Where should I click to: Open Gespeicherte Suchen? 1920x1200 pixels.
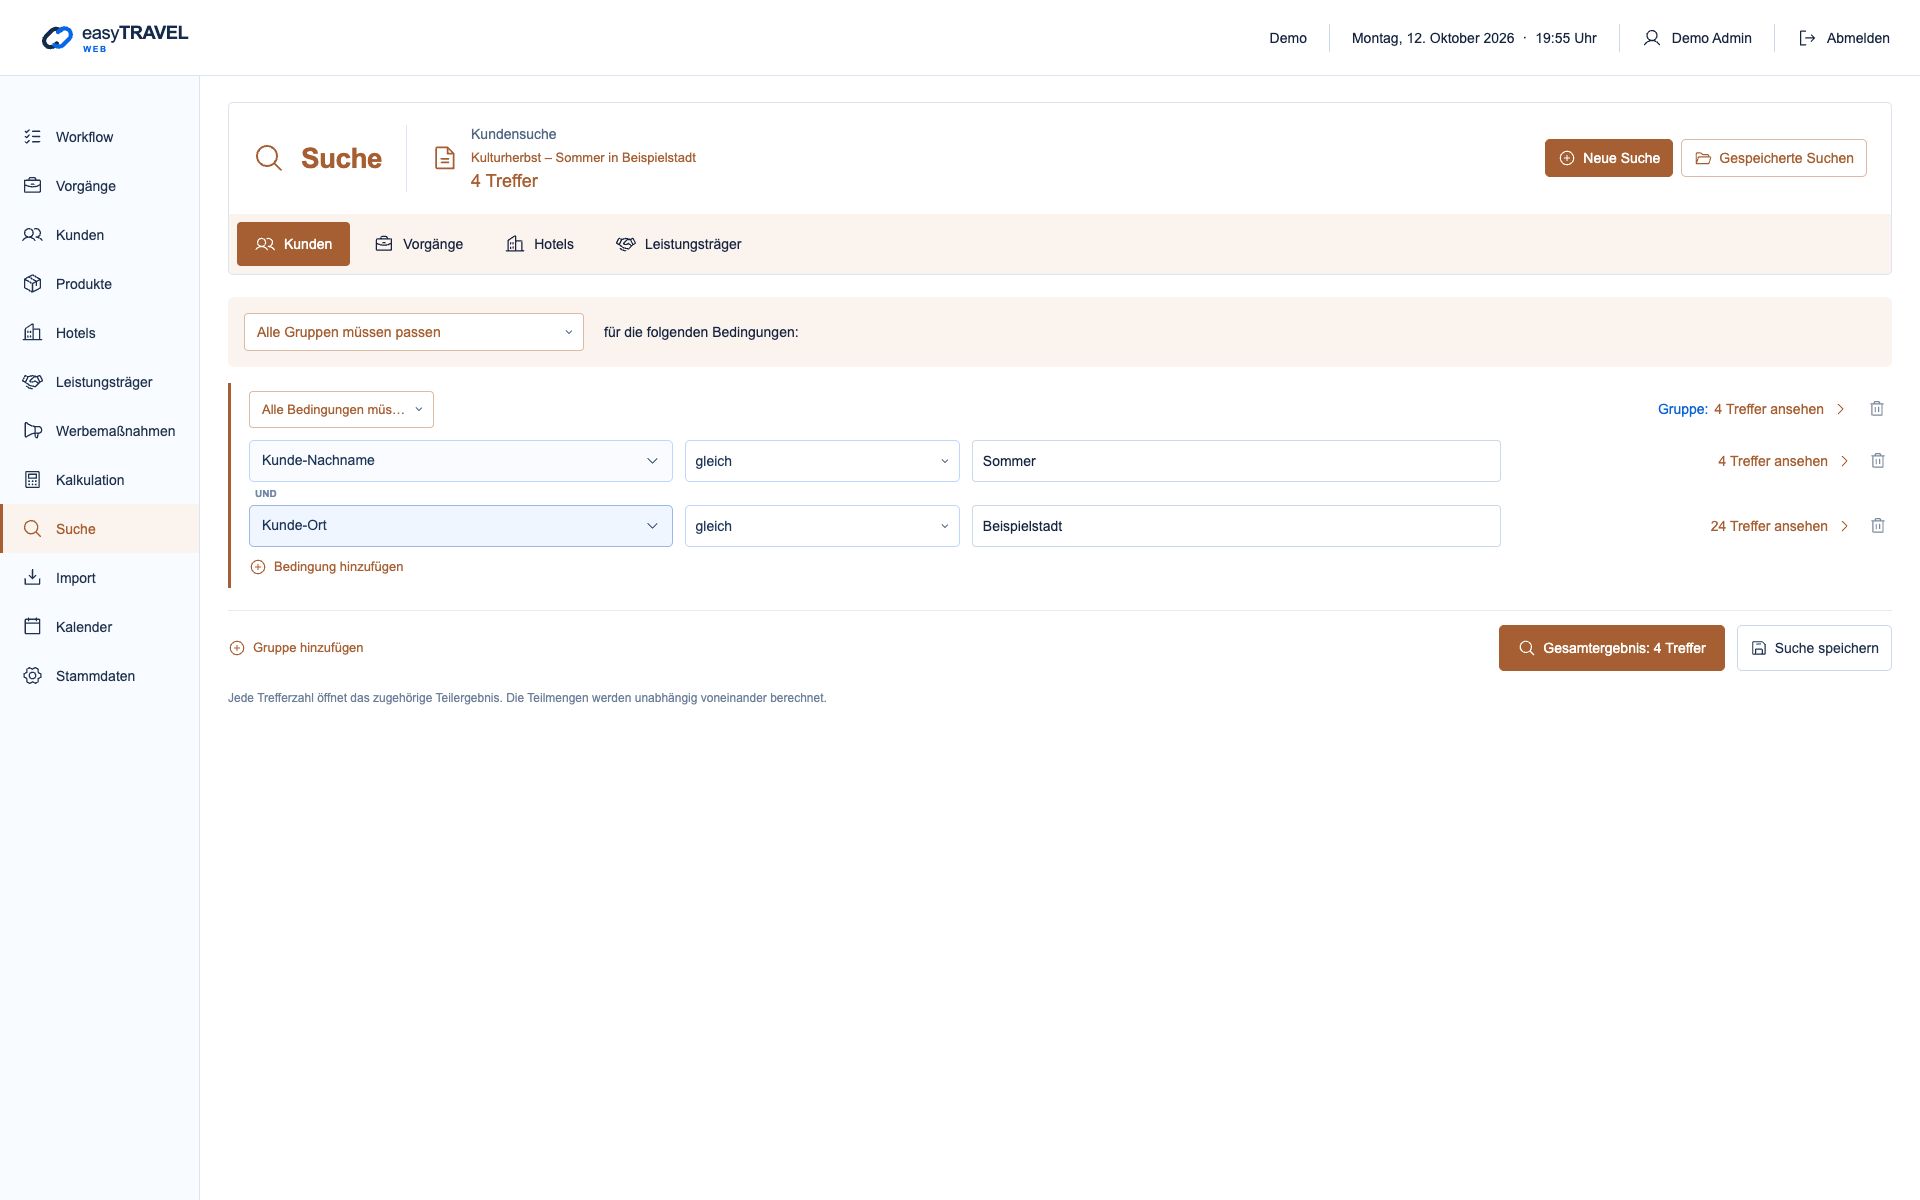1774,158
